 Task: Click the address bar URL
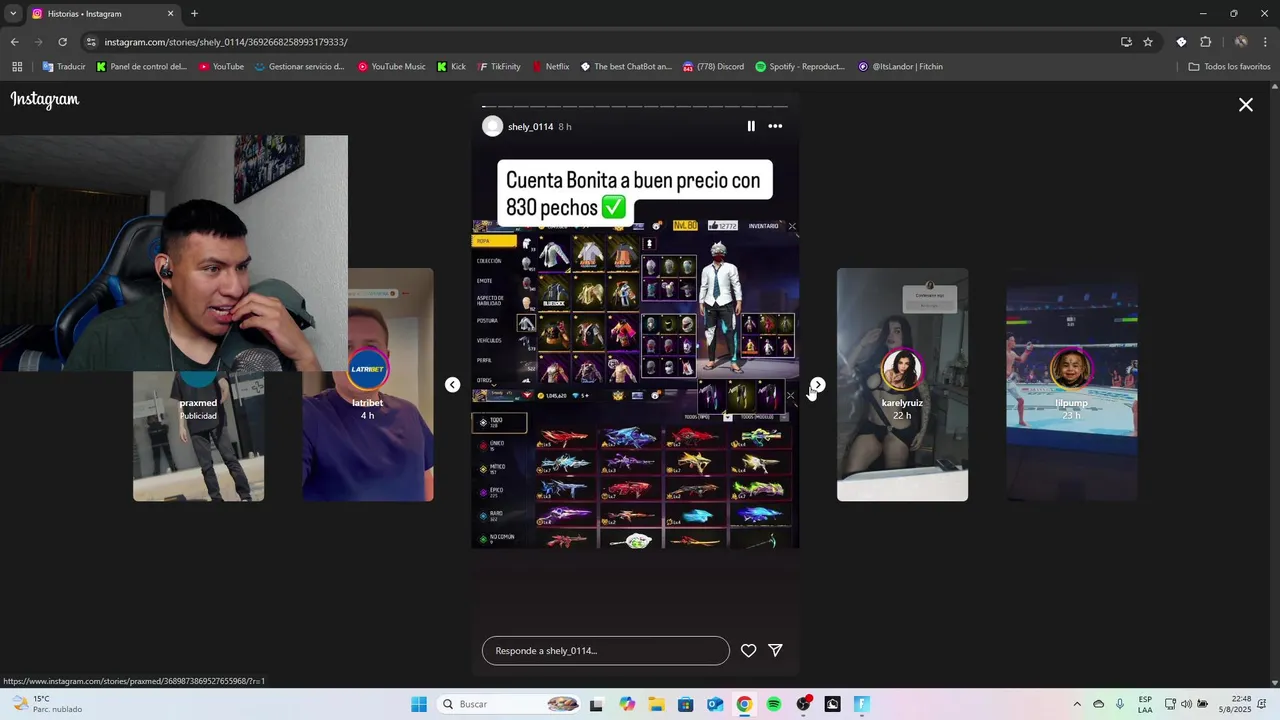click(x=226, y=42)
